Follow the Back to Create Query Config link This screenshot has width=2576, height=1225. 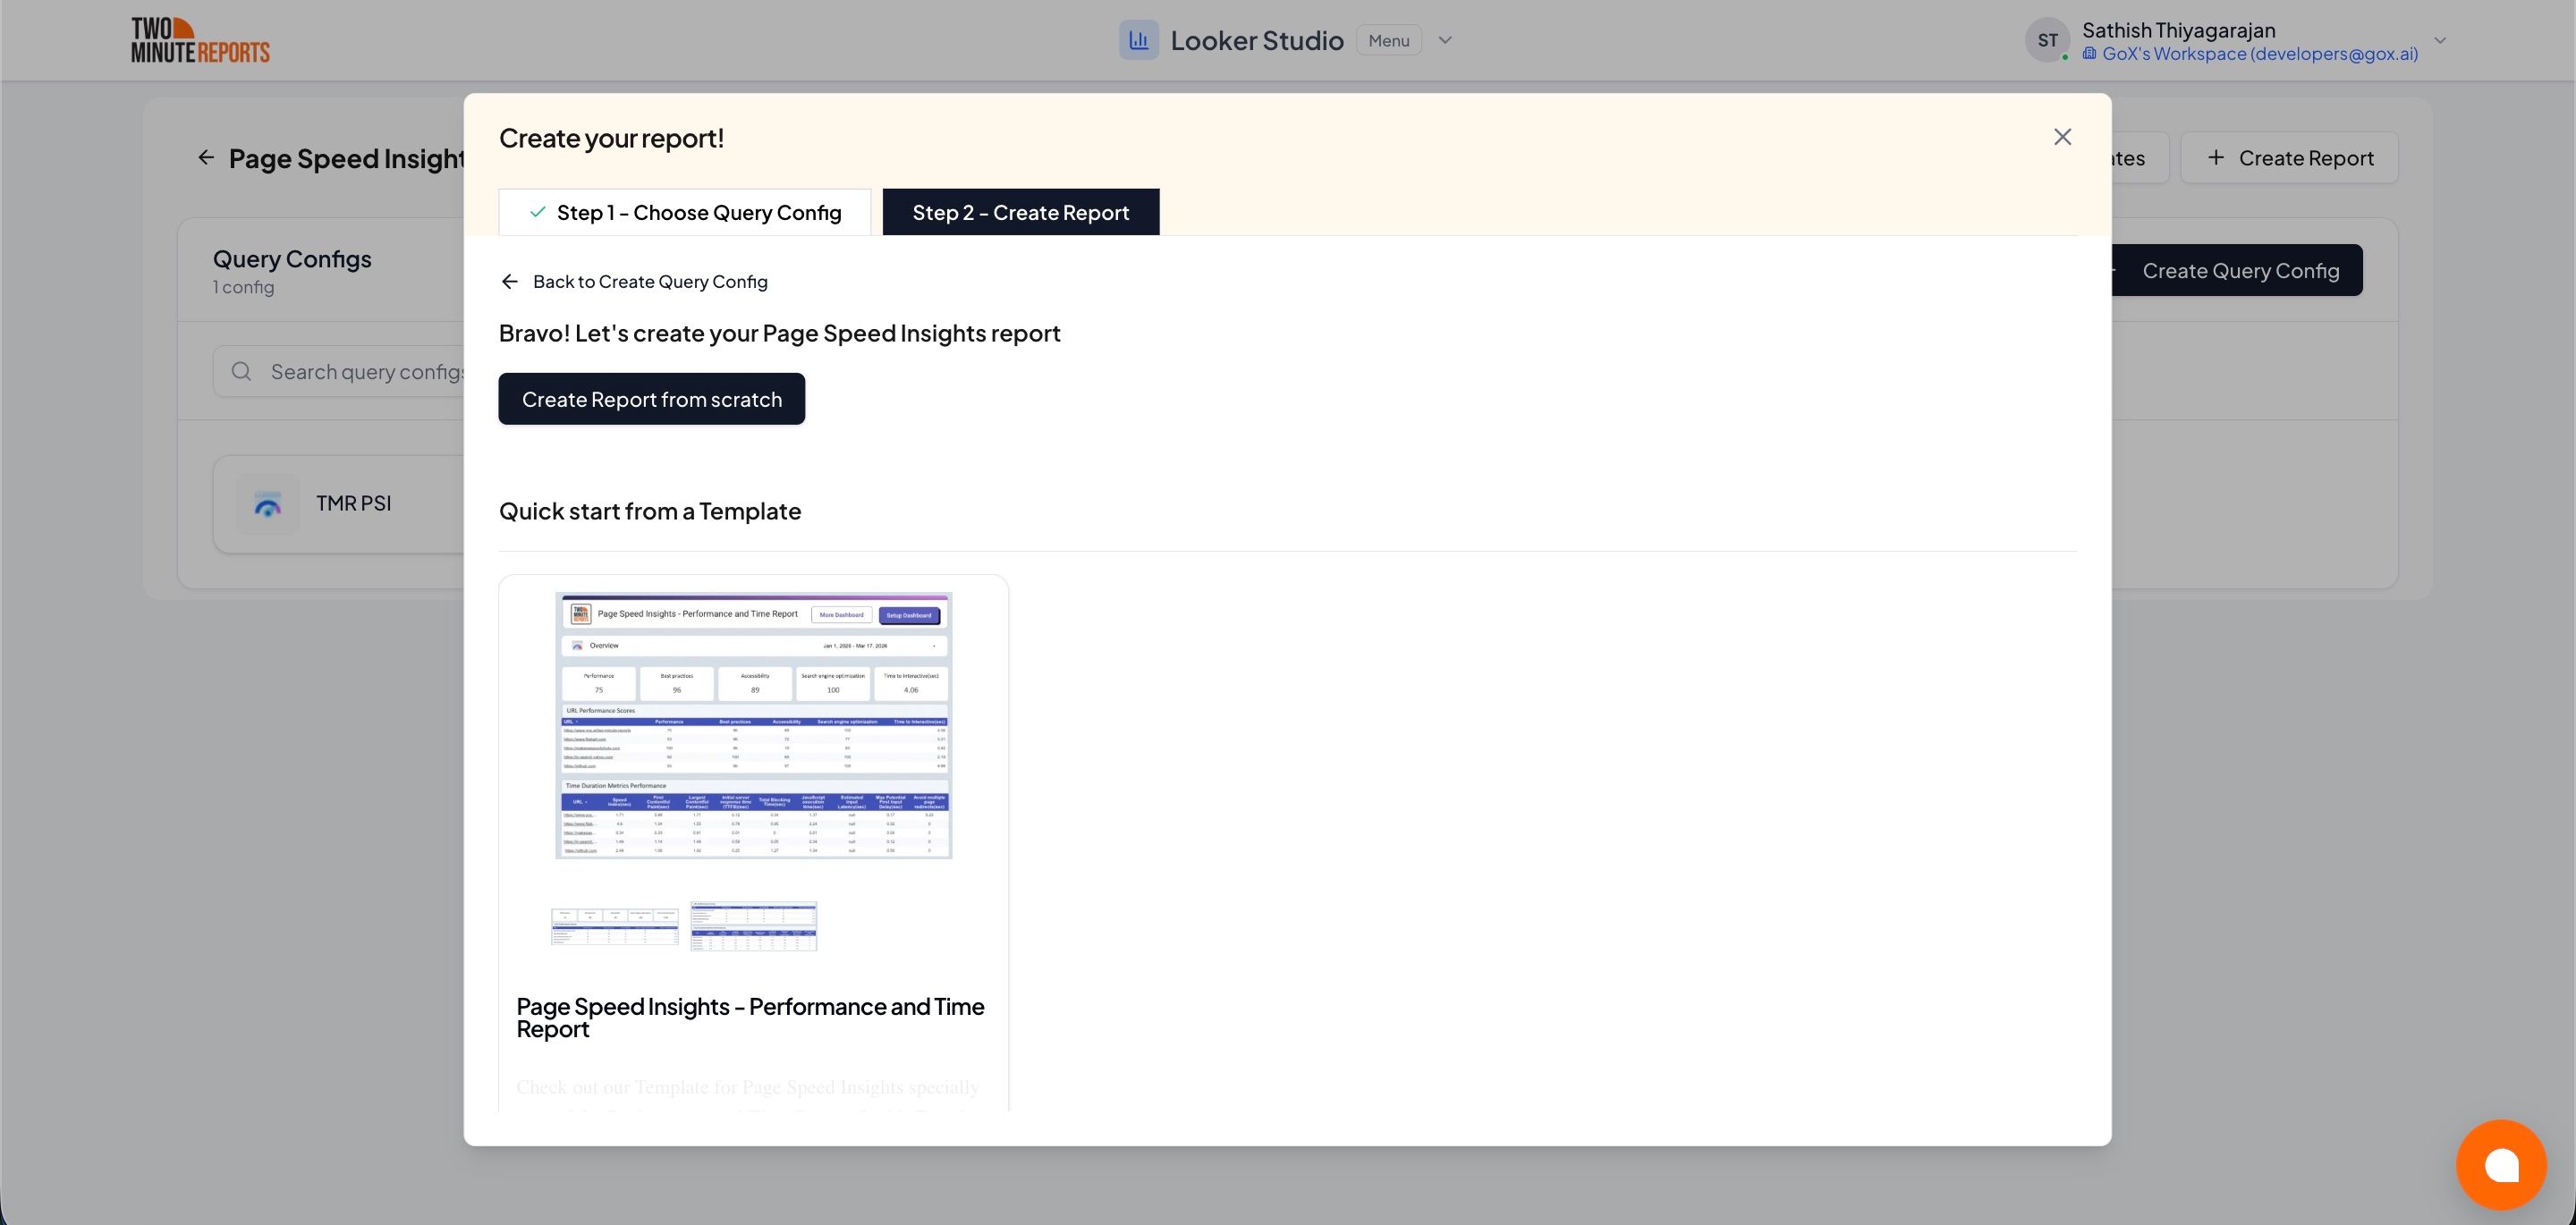point(650,281)
